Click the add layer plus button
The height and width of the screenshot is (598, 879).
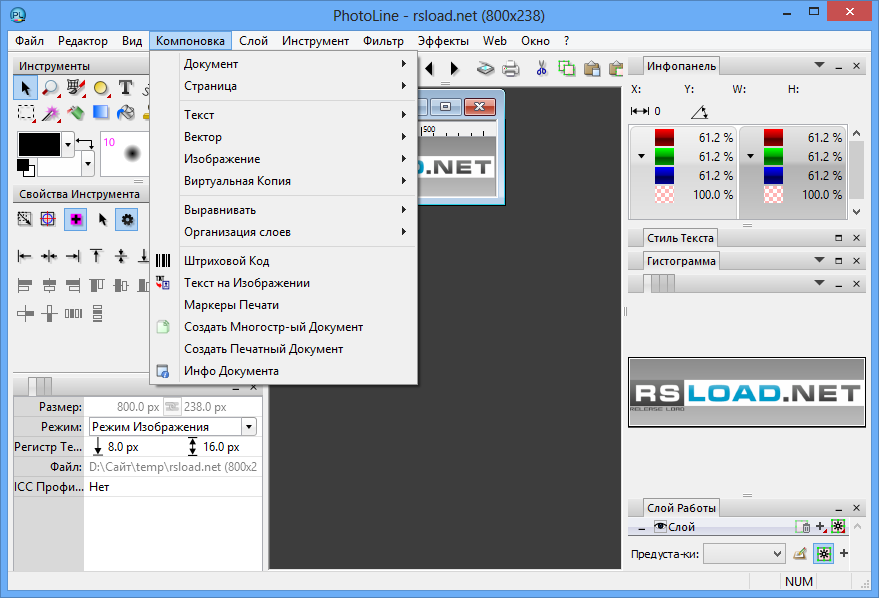[x=819, y=526]
